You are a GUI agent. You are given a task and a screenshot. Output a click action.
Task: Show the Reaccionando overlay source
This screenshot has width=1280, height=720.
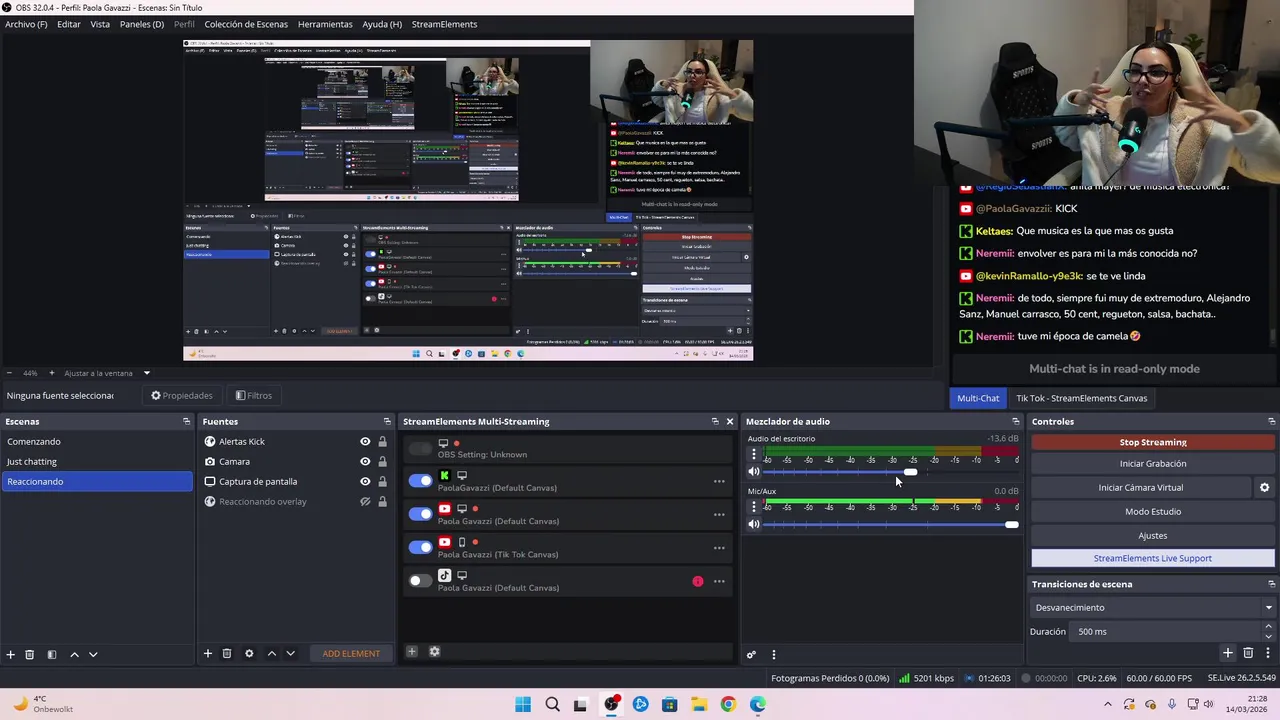(365, 501)
